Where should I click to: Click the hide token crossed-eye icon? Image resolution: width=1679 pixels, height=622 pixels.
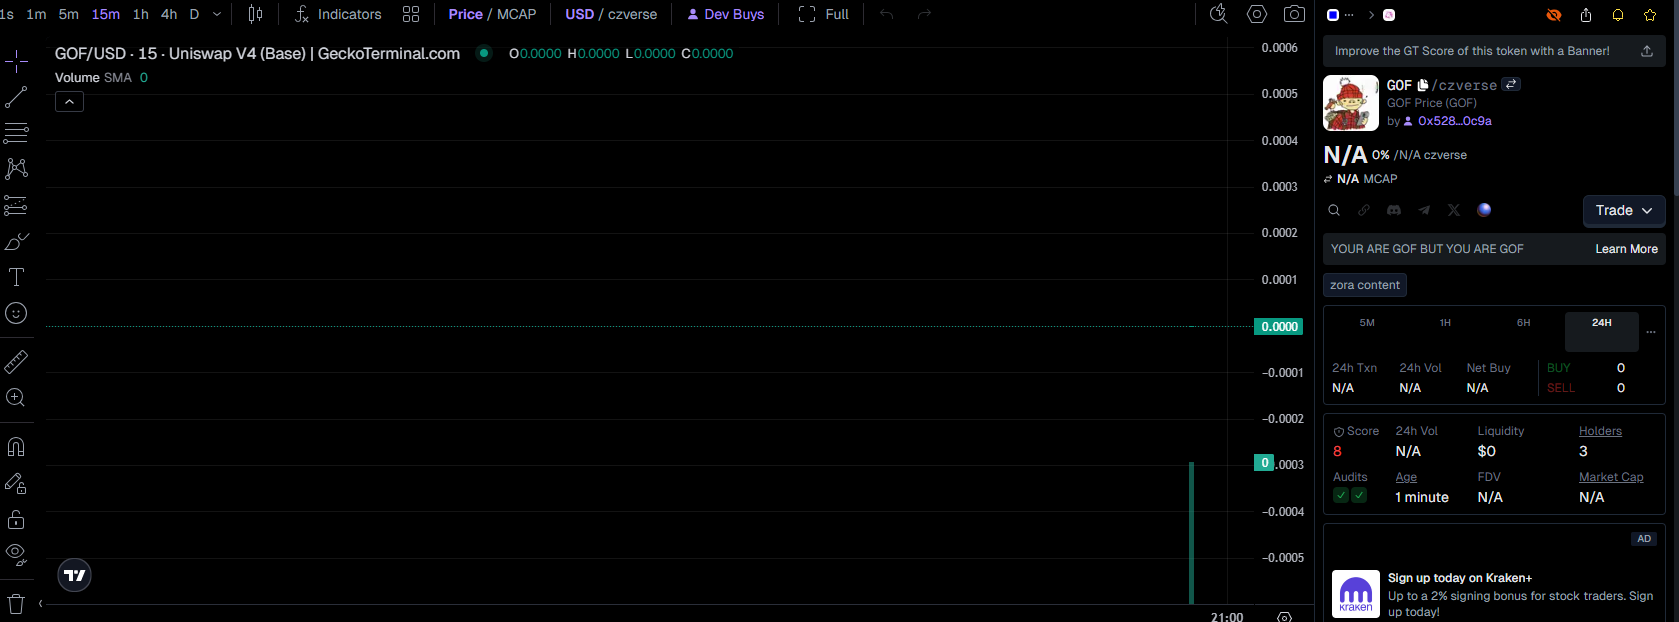pyautogui.click(x=1554, y=15)
